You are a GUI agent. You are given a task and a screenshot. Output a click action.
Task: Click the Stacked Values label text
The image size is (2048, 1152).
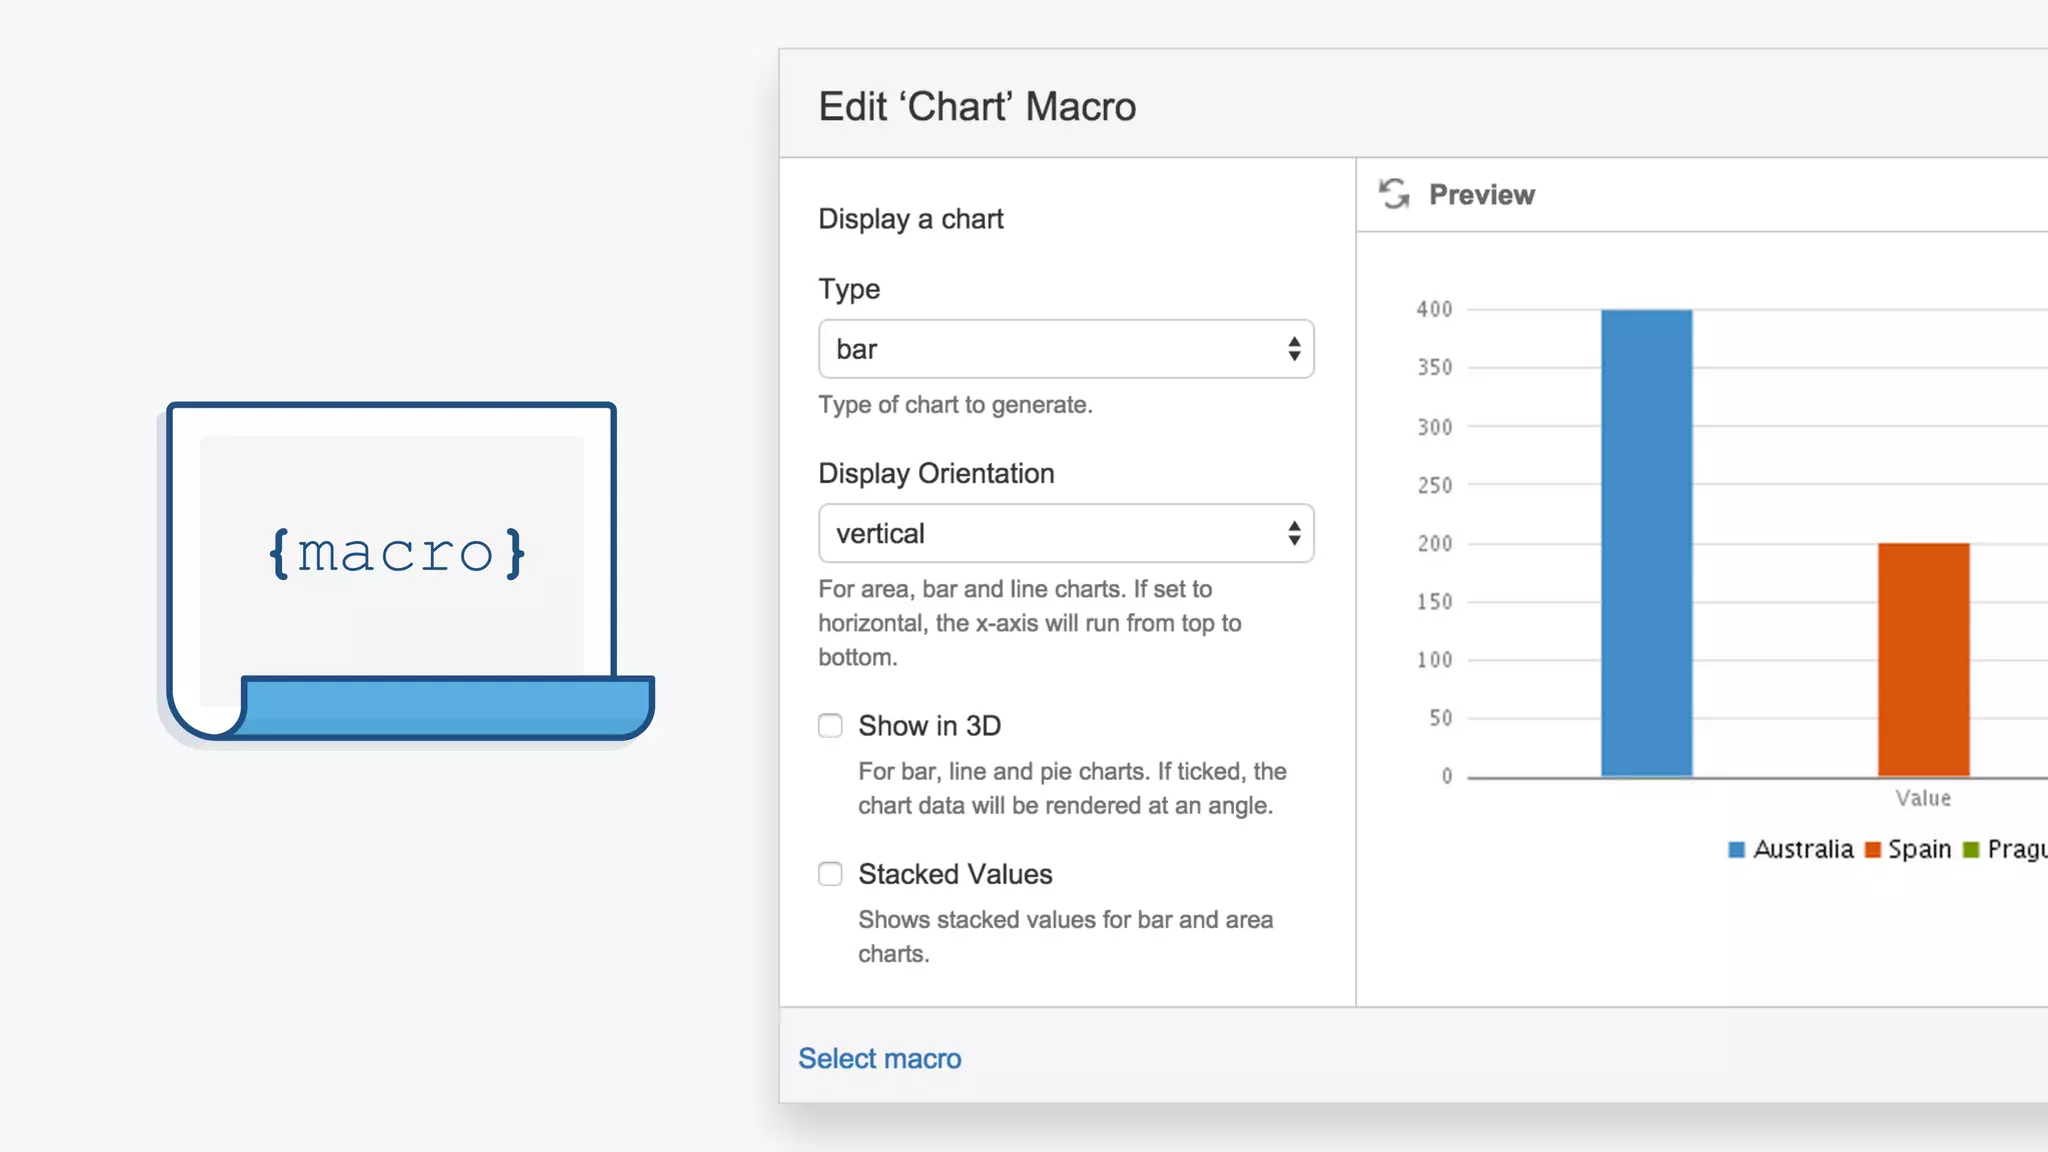click(x=955, y=874)
